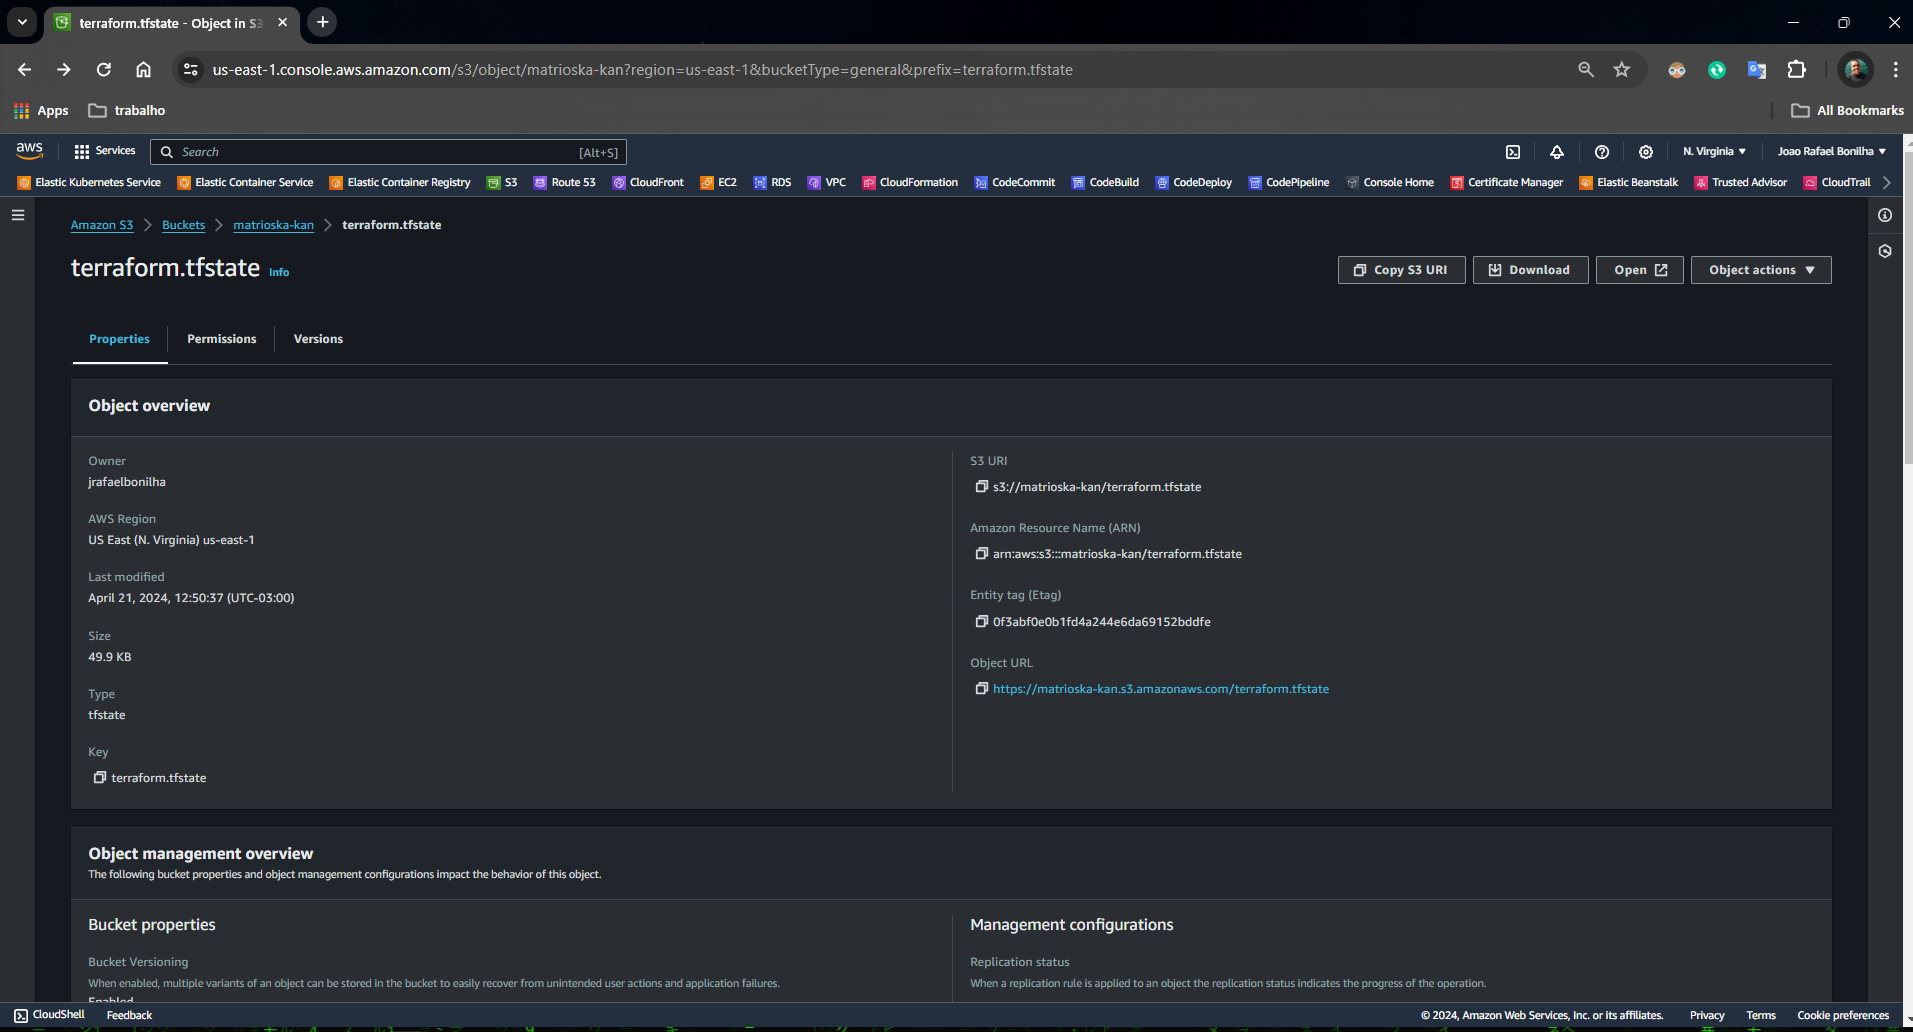
Task: Open the Elastic Kubernetes Service shortcut
Action: (x=89, y=183)
